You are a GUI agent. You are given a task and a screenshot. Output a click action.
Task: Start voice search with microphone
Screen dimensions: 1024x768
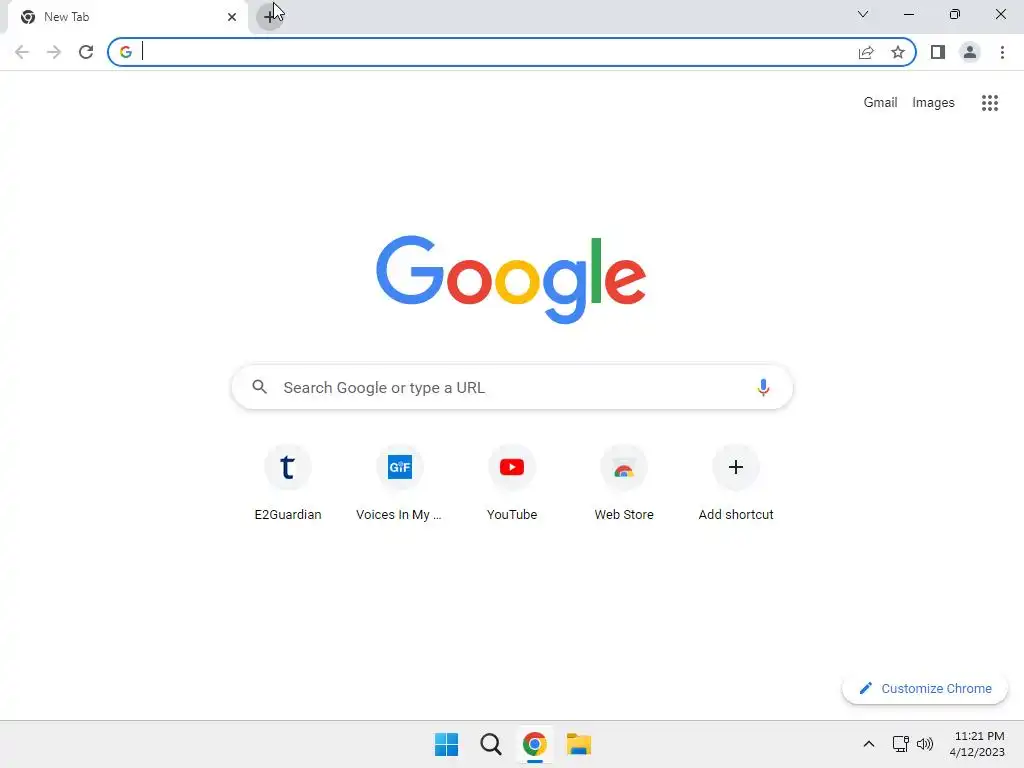tap(763, 387)
